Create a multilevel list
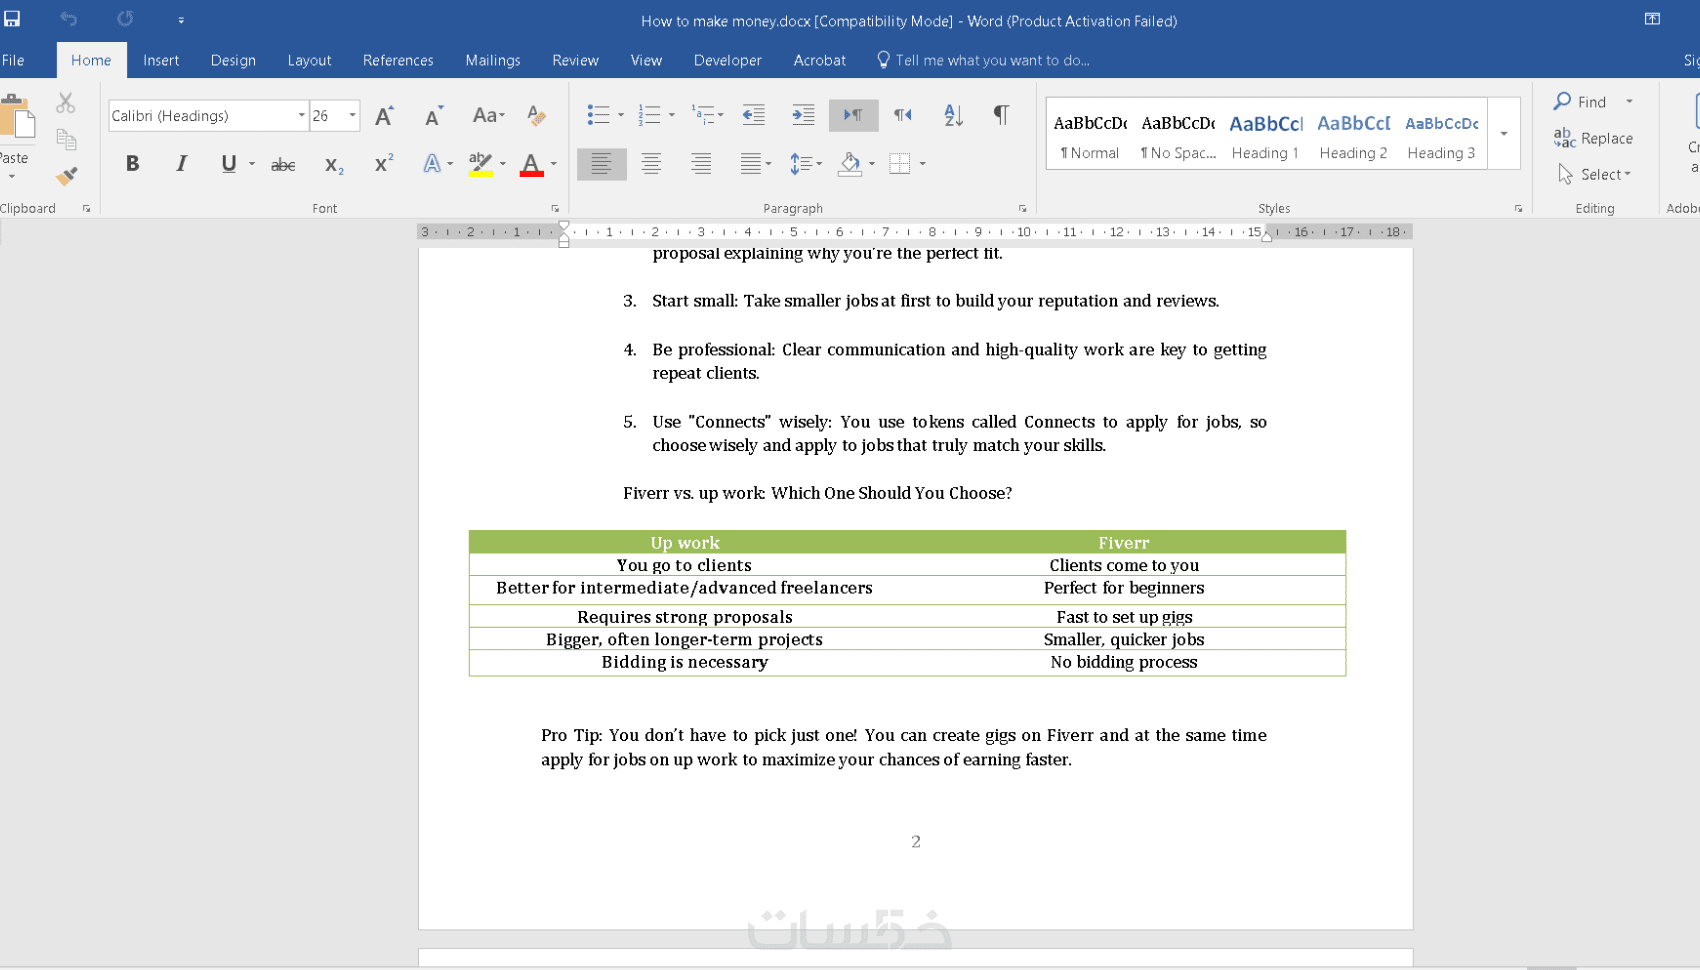 coord(703,115)
